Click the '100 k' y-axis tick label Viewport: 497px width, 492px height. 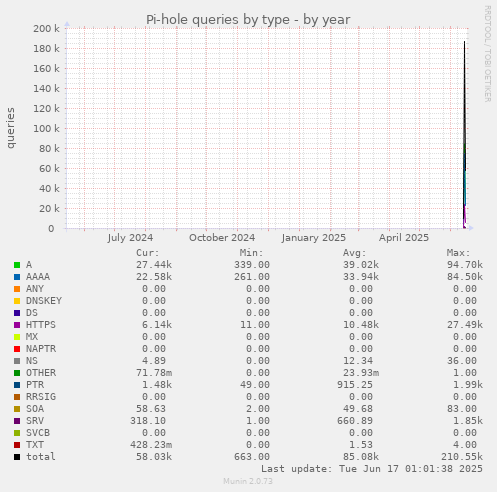click(46, 129)
